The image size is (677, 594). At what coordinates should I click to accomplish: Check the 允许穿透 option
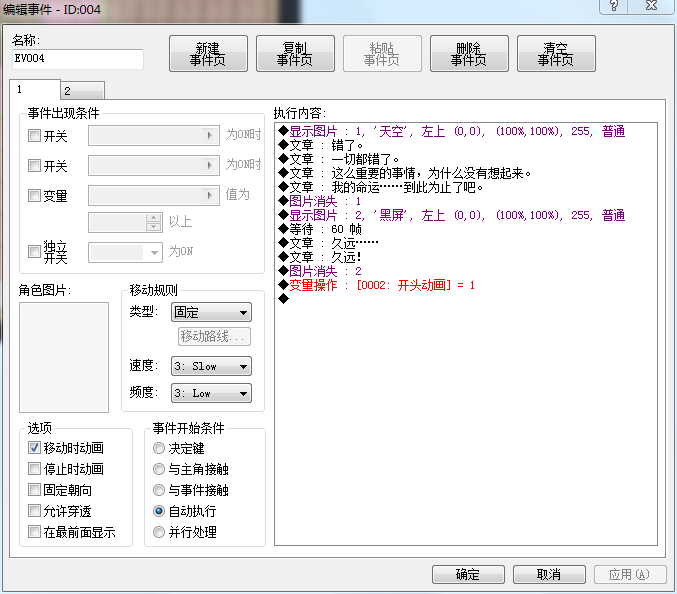[34, 511]
